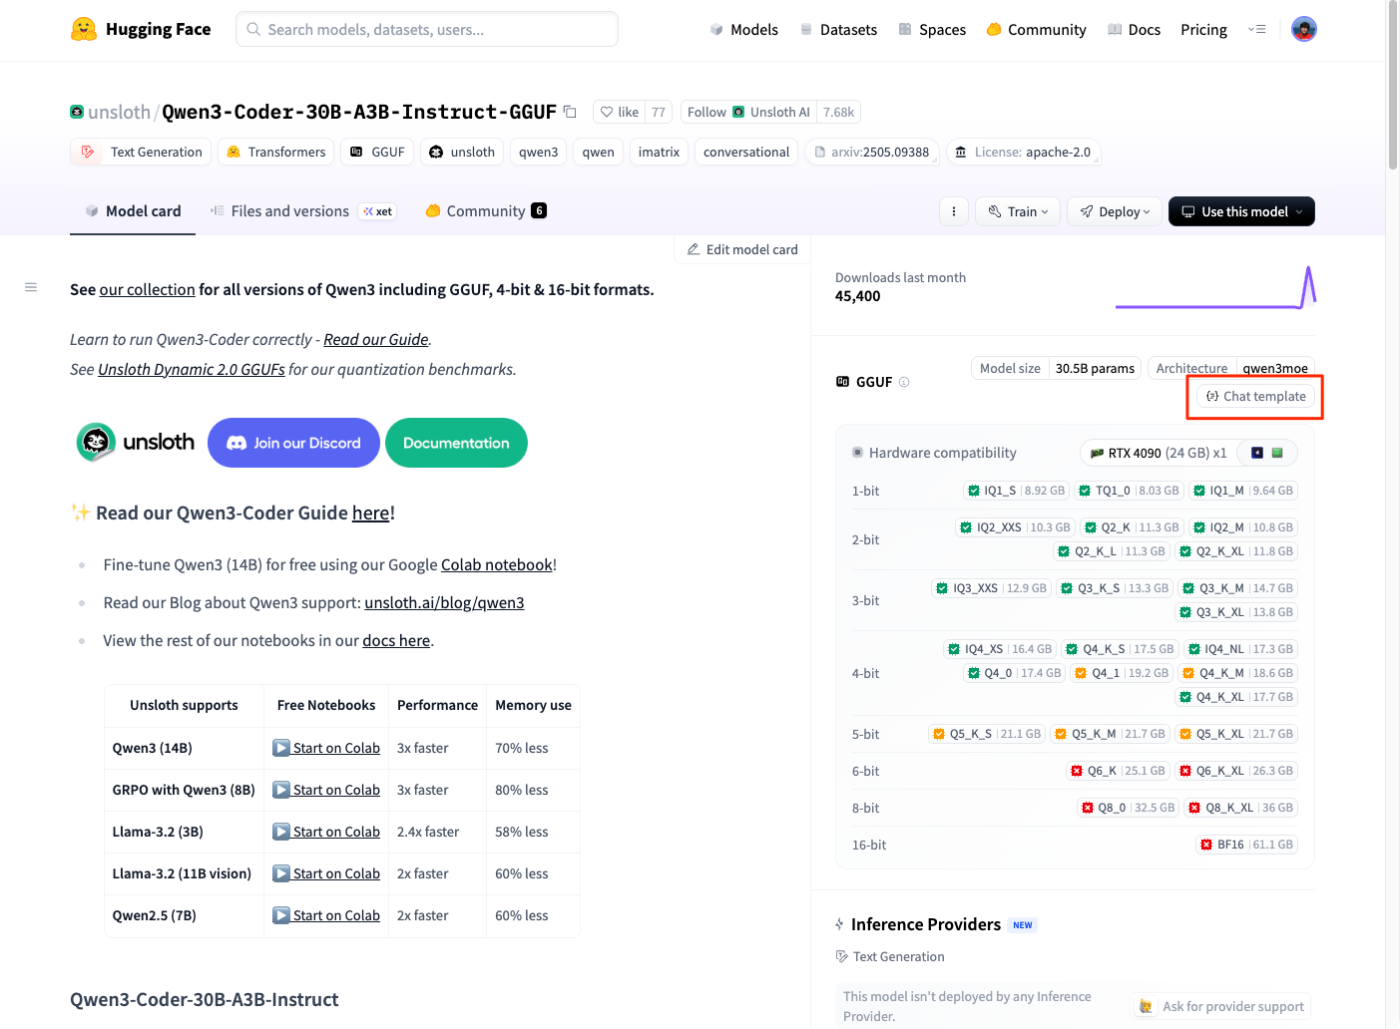Click the xet badge next to Files and versions

pos(377,211)
